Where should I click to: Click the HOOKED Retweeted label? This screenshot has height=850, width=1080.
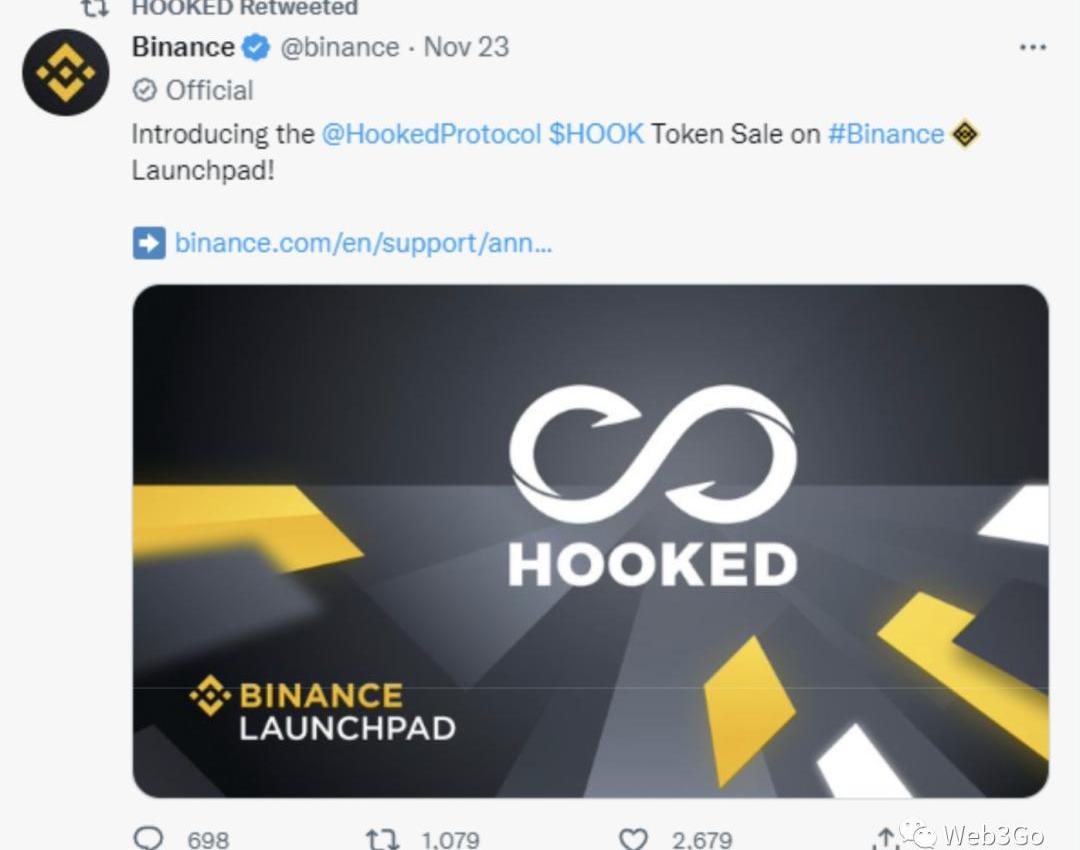244,8
